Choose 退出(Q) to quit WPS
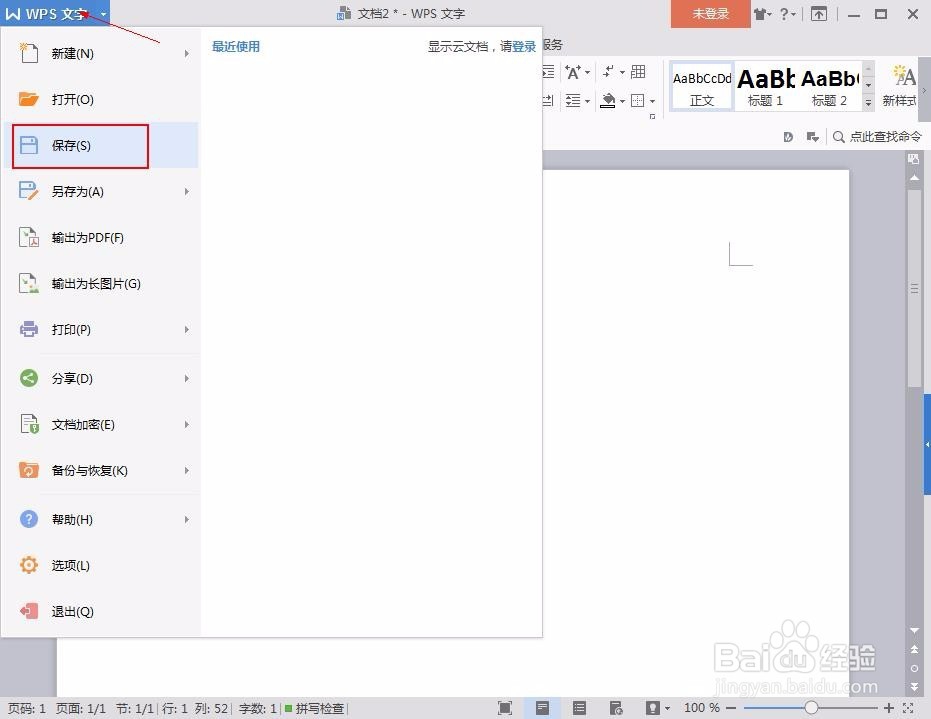This screenshot has width=931, height=719. coord(100,612)
